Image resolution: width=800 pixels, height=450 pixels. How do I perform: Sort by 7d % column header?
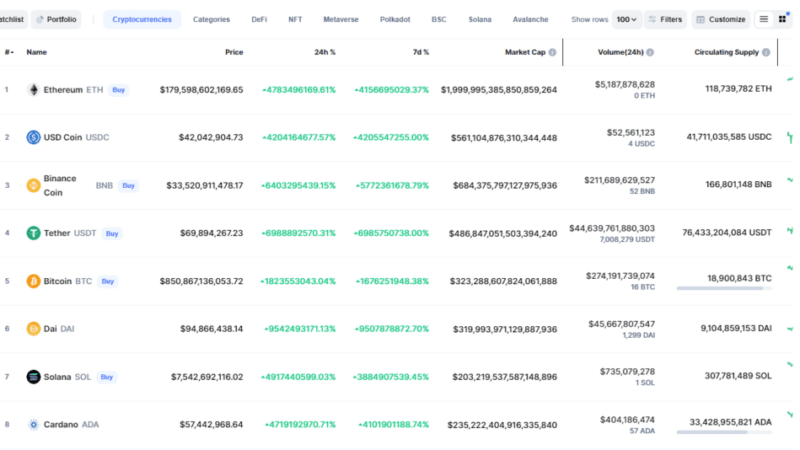pos(421,52)
